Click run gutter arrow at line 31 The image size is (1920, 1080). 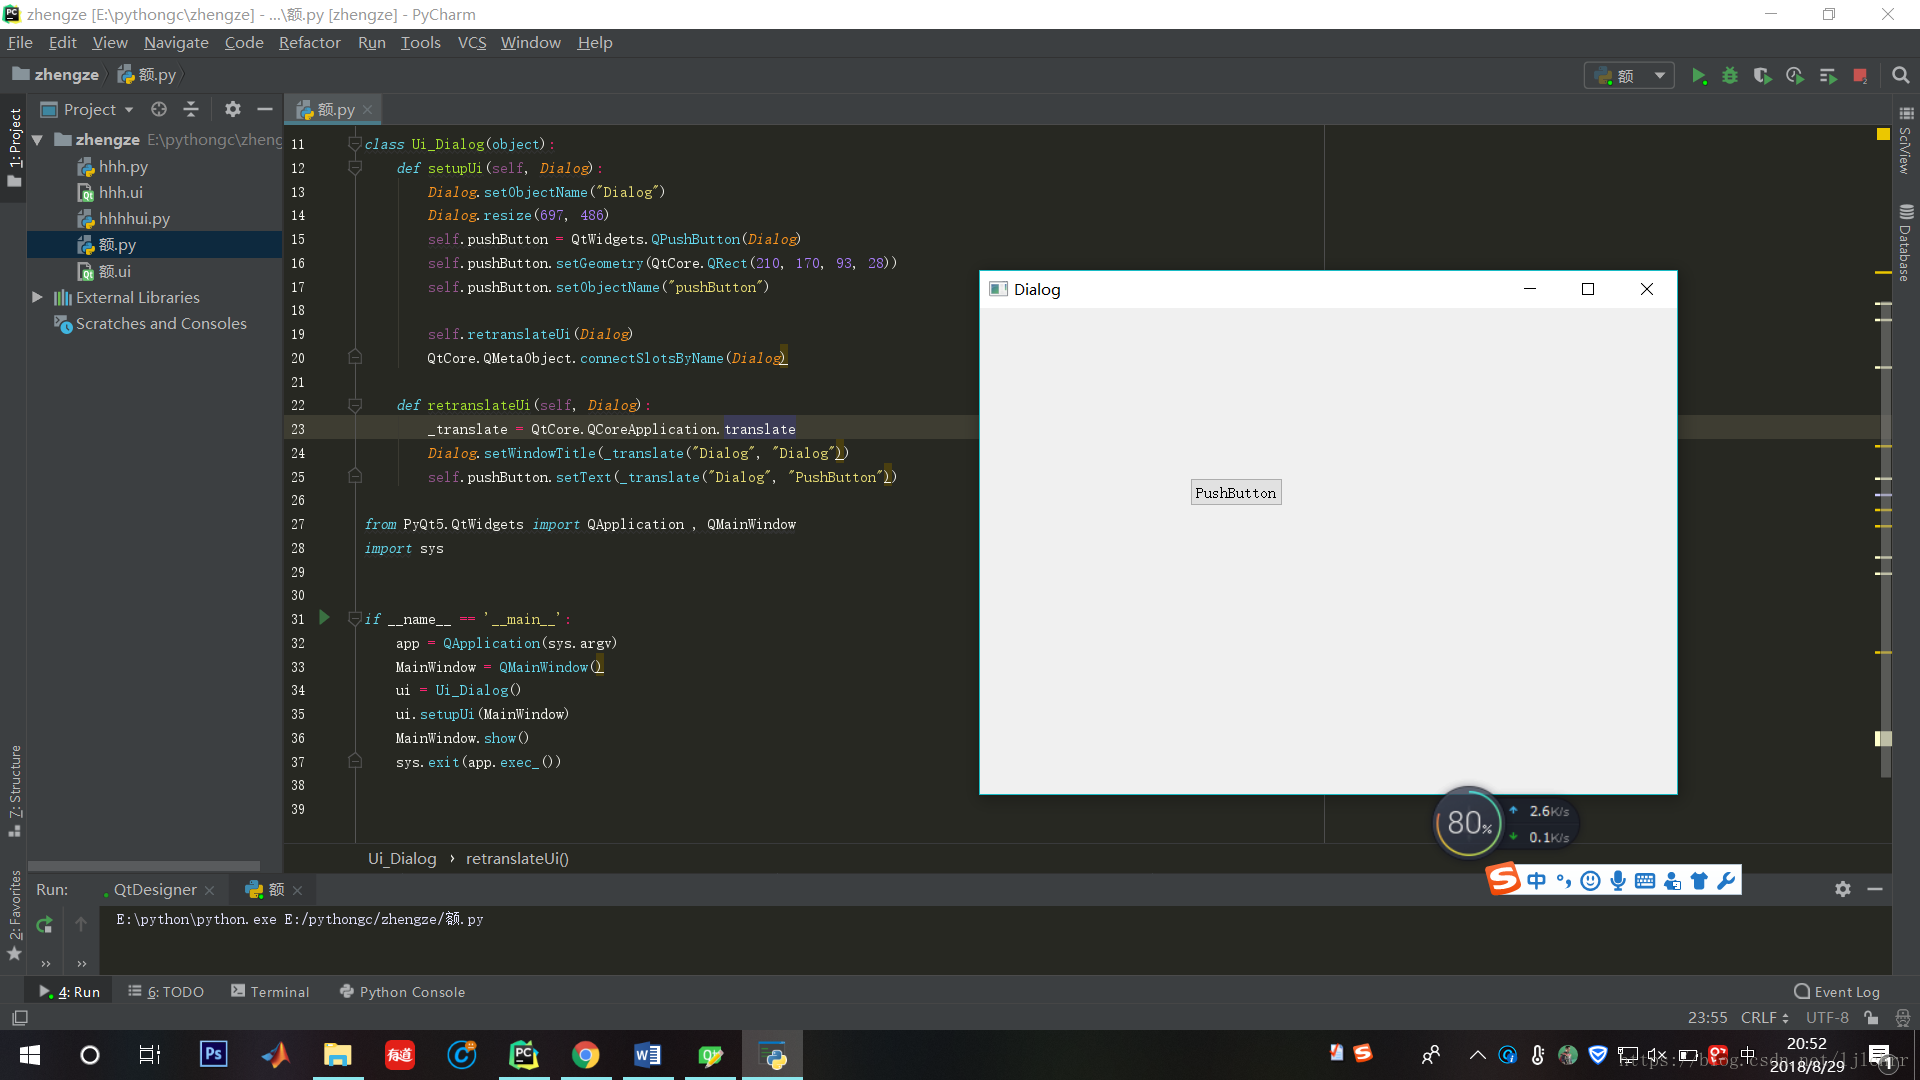click(324, 618)
